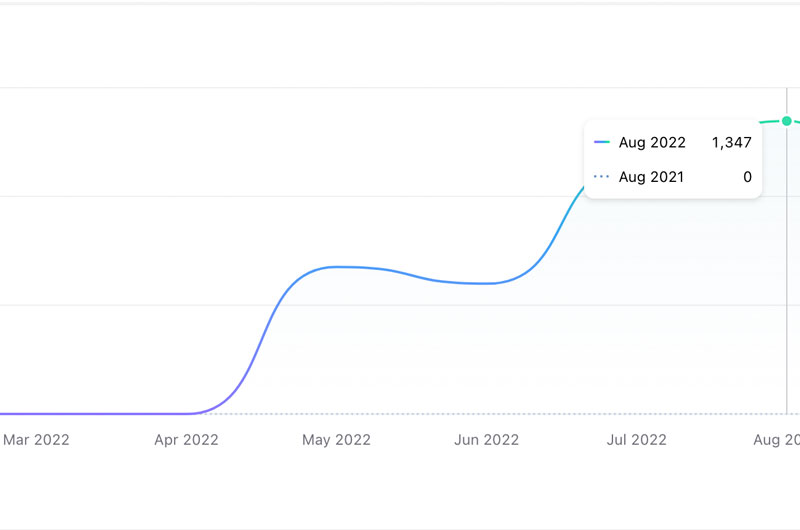Click the vertical crosshair line below the marker
Screen dimensions: 800x530
tap(787, 300)
